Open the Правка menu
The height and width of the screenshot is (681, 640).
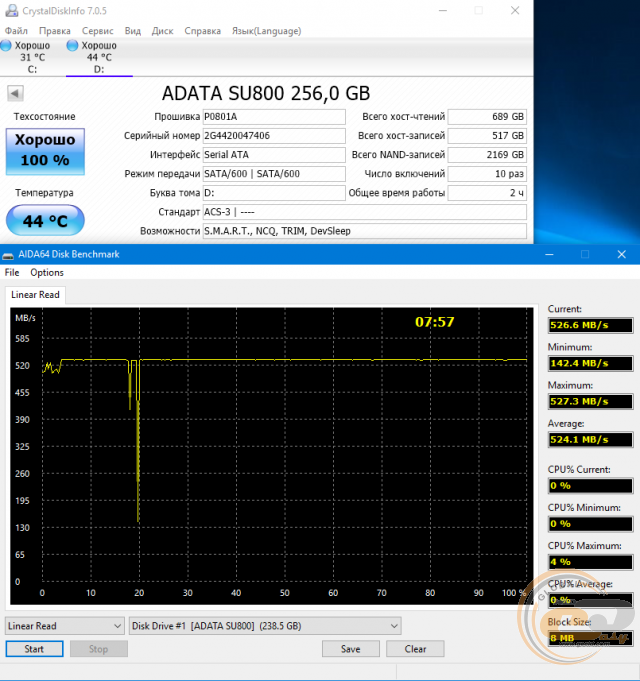[x=55, y=31]
